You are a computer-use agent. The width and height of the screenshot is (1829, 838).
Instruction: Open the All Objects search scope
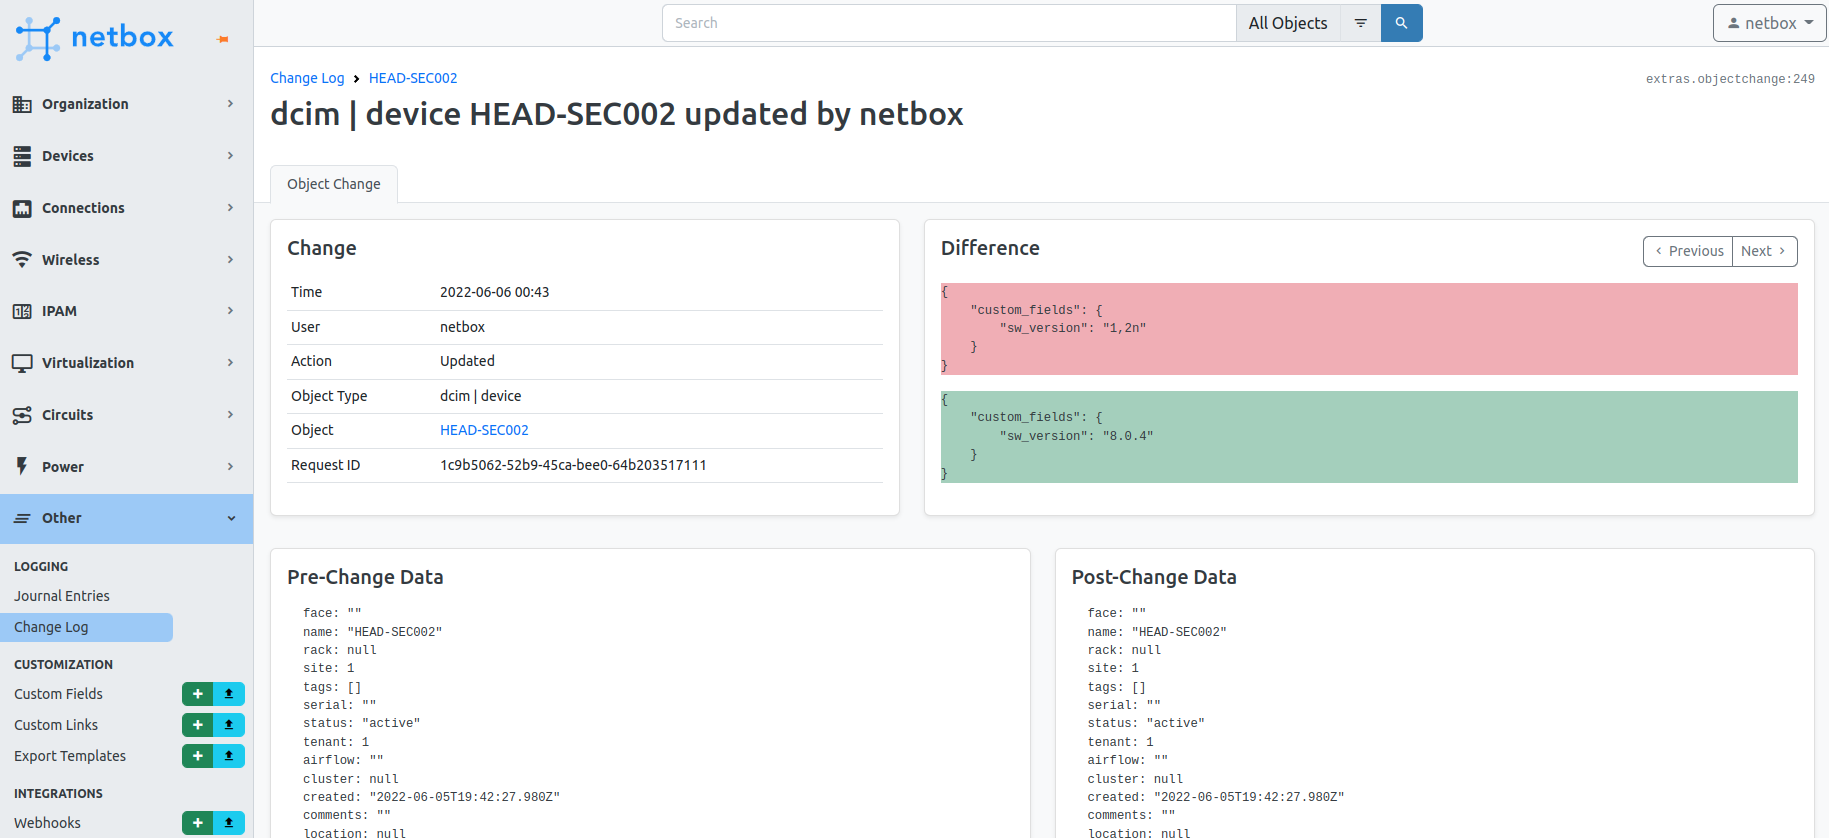[x=1288, y=23]
